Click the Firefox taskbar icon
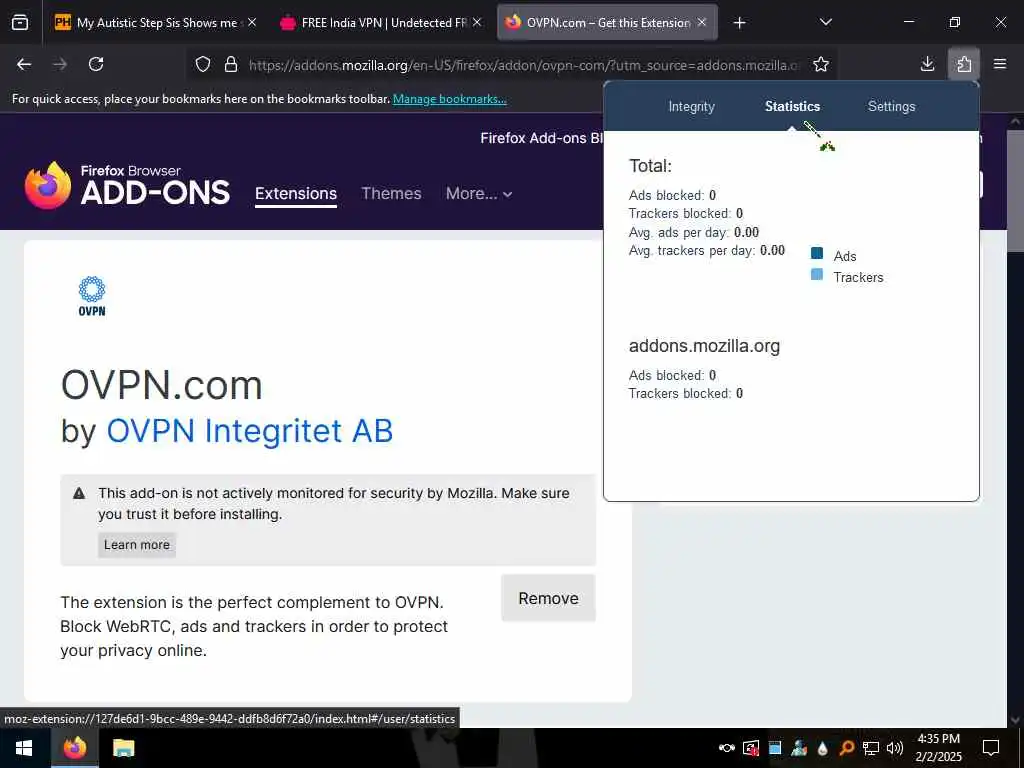 point(74,748)
